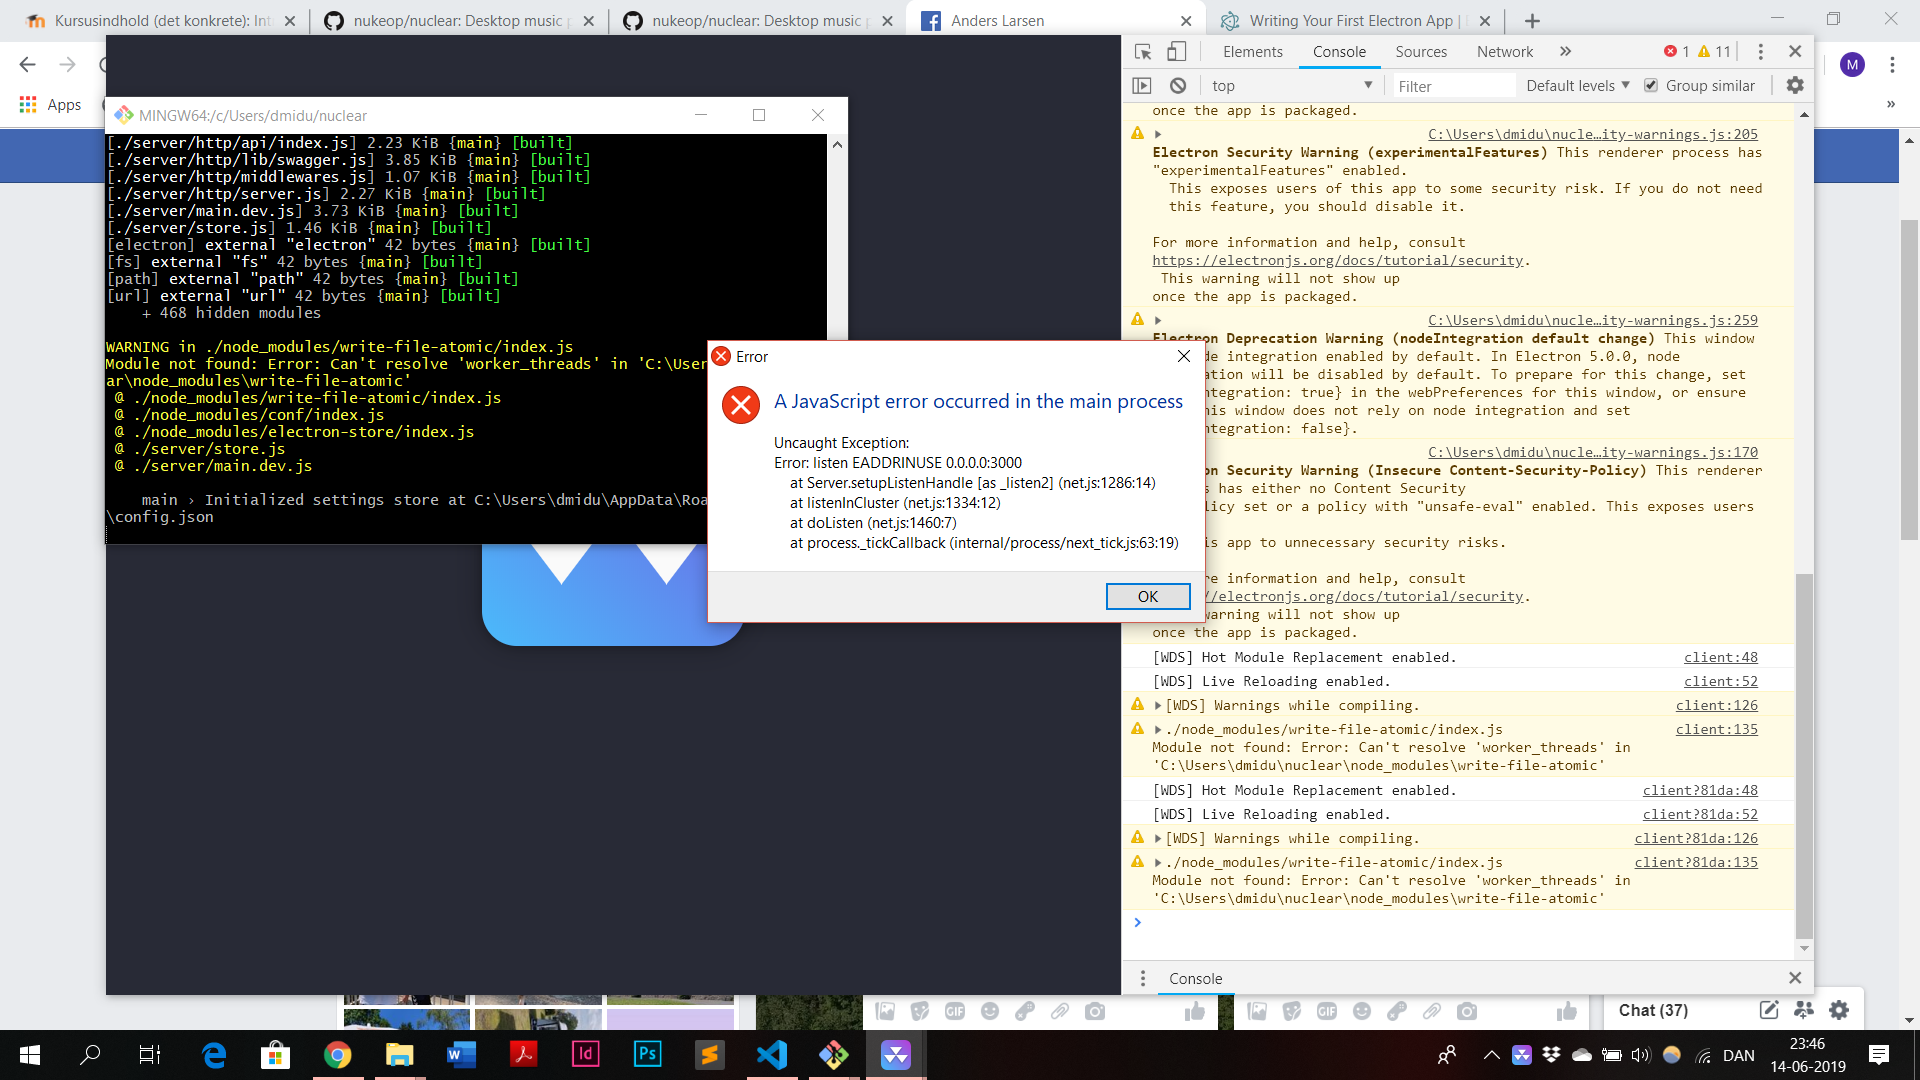Screen dimensions: 1920x1080
Task: Select the inspect element tool in DevTools
Action: tap(1141, 51)
